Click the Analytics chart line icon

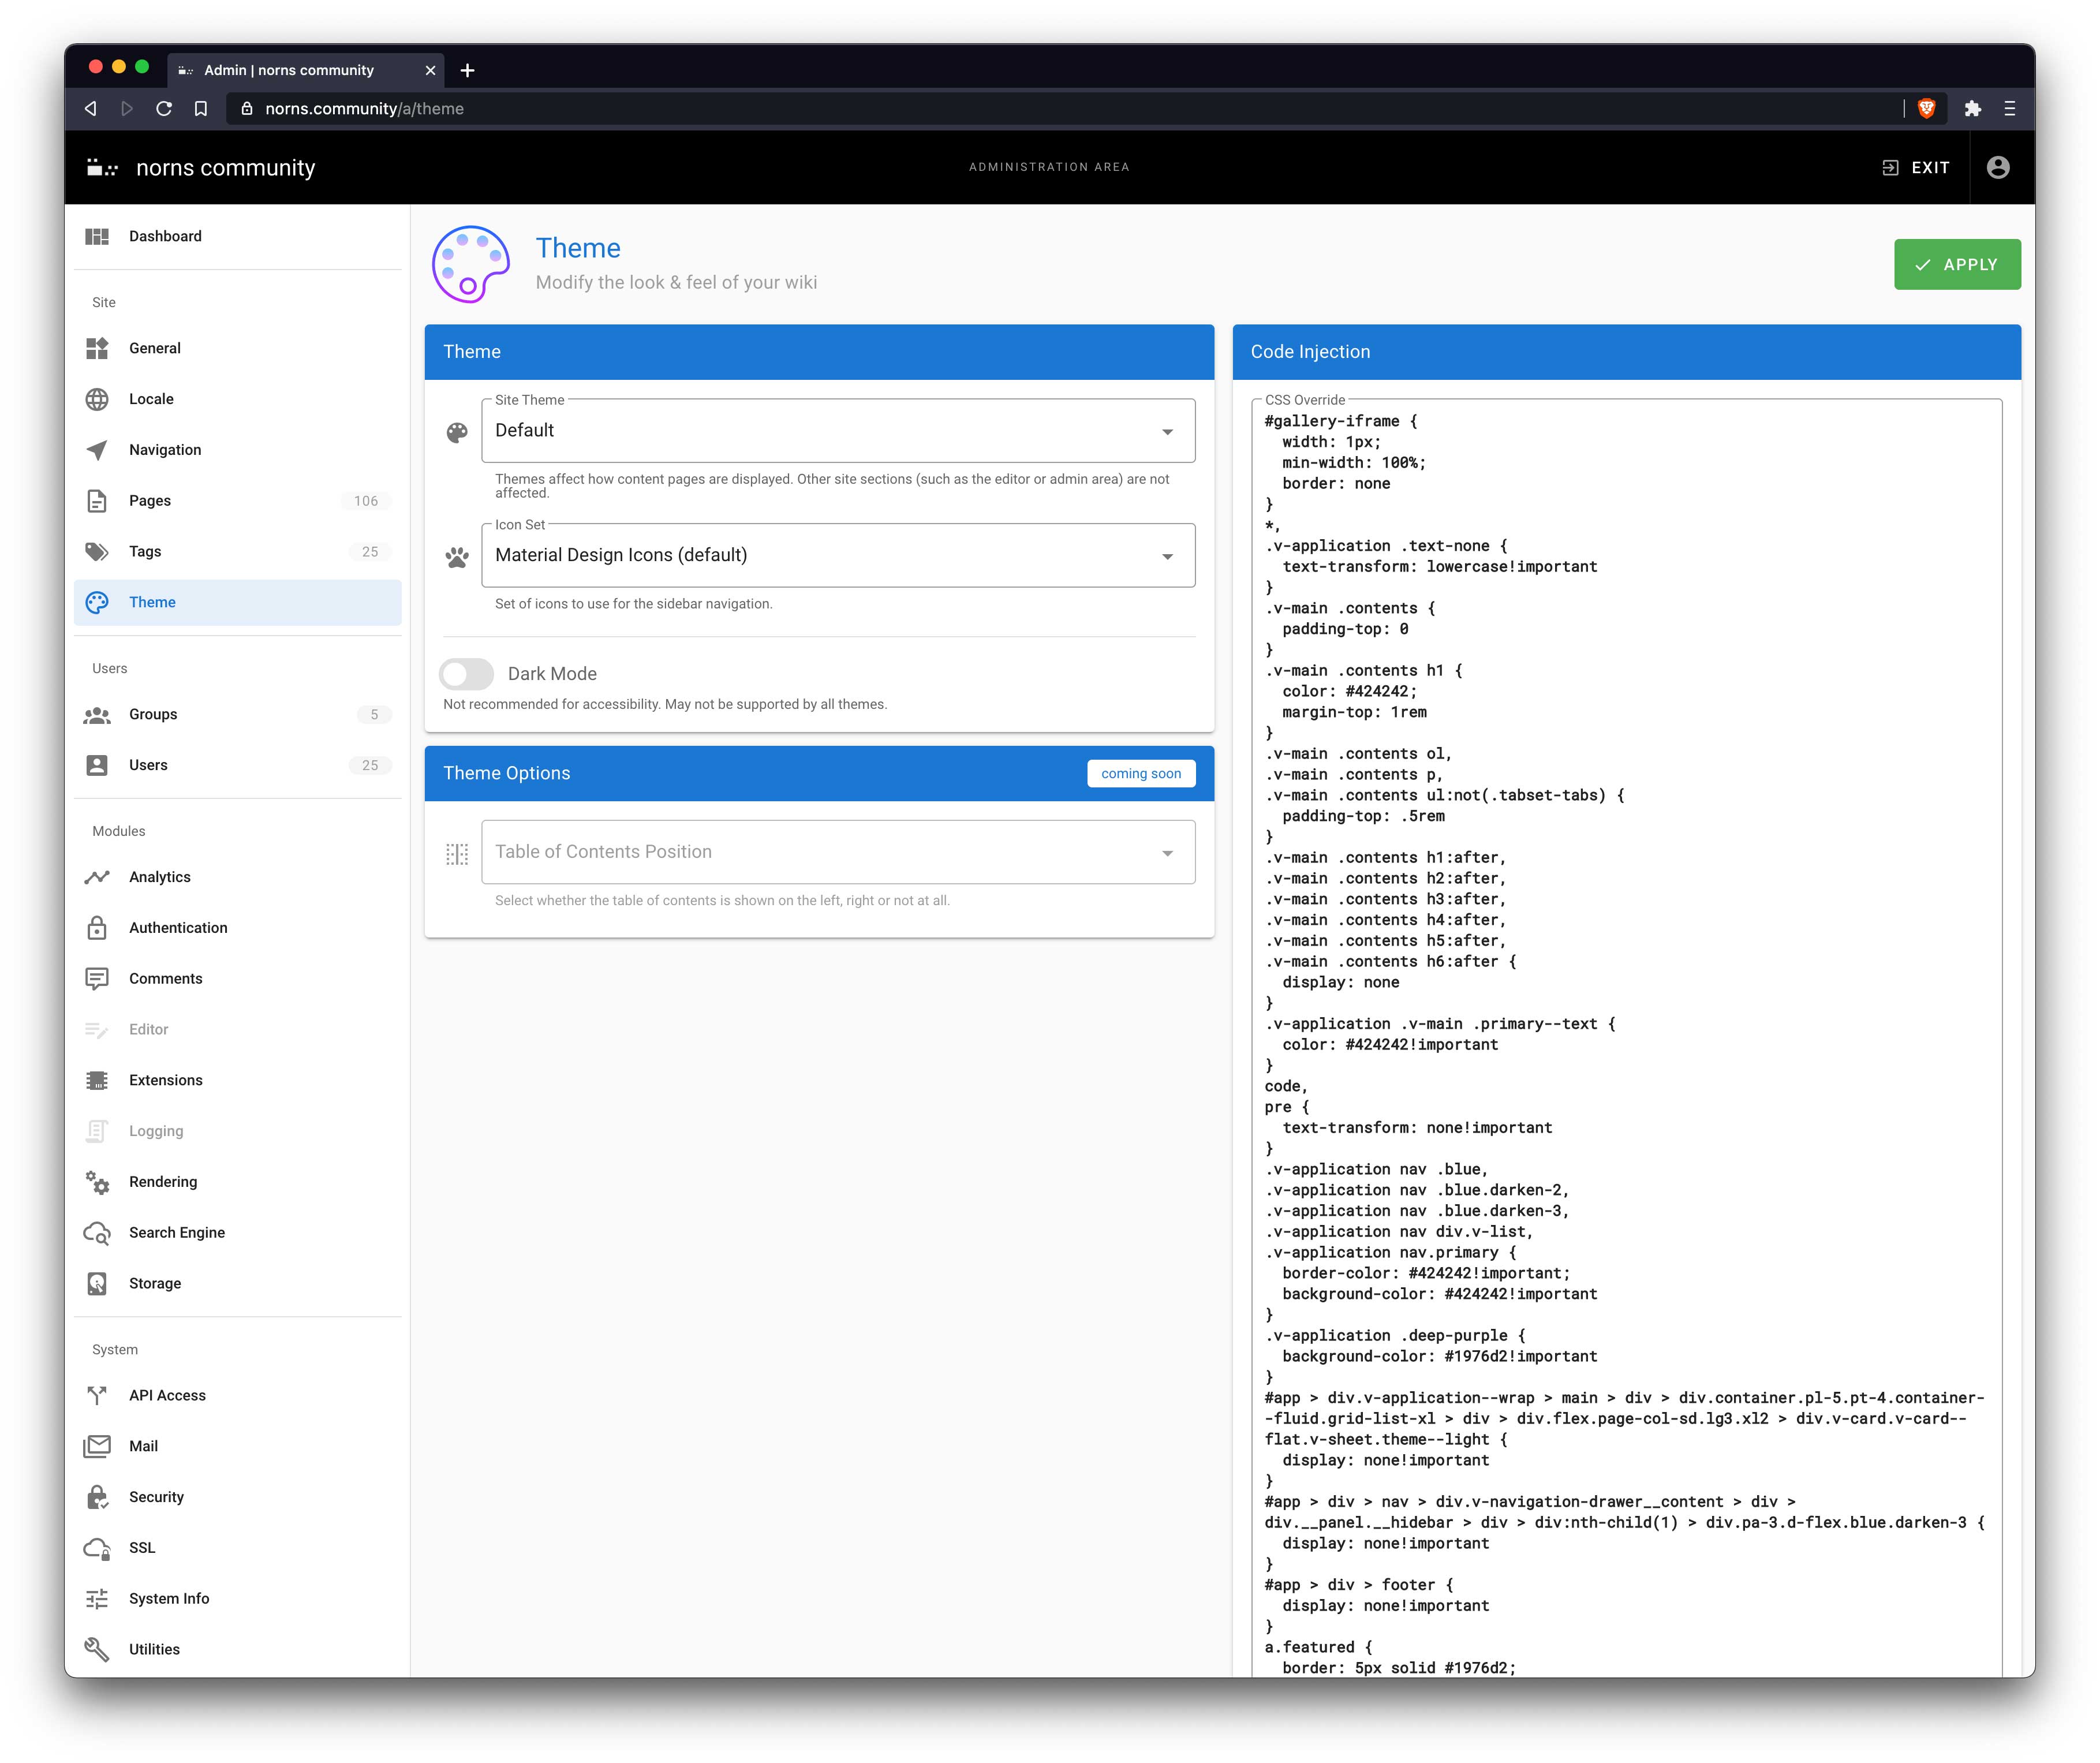point(97,877)
